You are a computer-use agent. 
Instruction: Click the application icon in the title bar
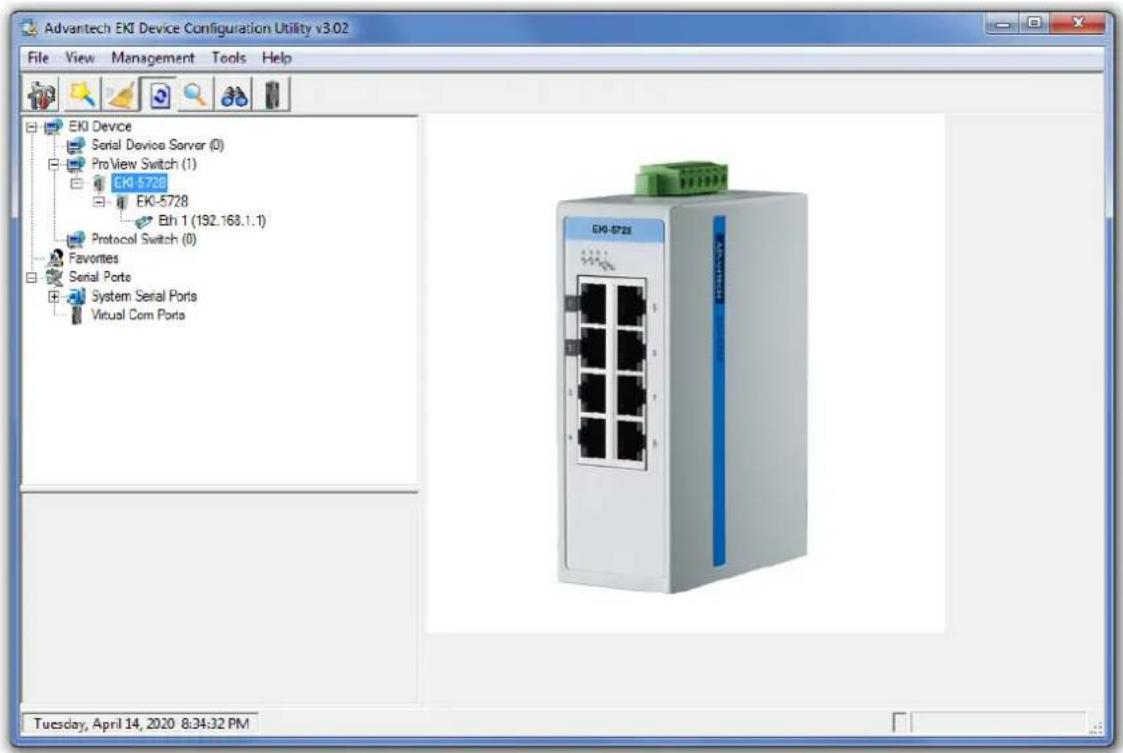(x=29, y=28)
